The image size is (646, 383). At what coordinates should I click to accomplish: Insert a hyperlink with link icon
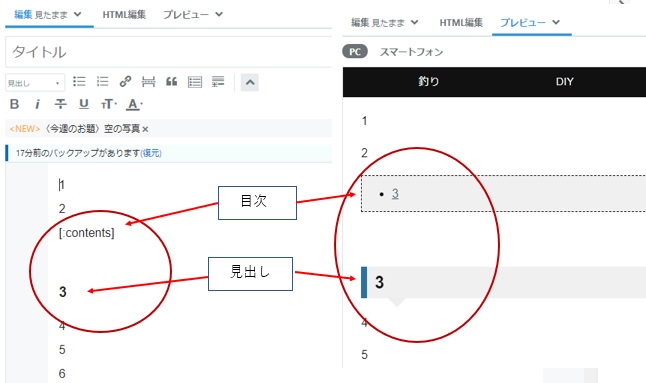click(125, 82)
